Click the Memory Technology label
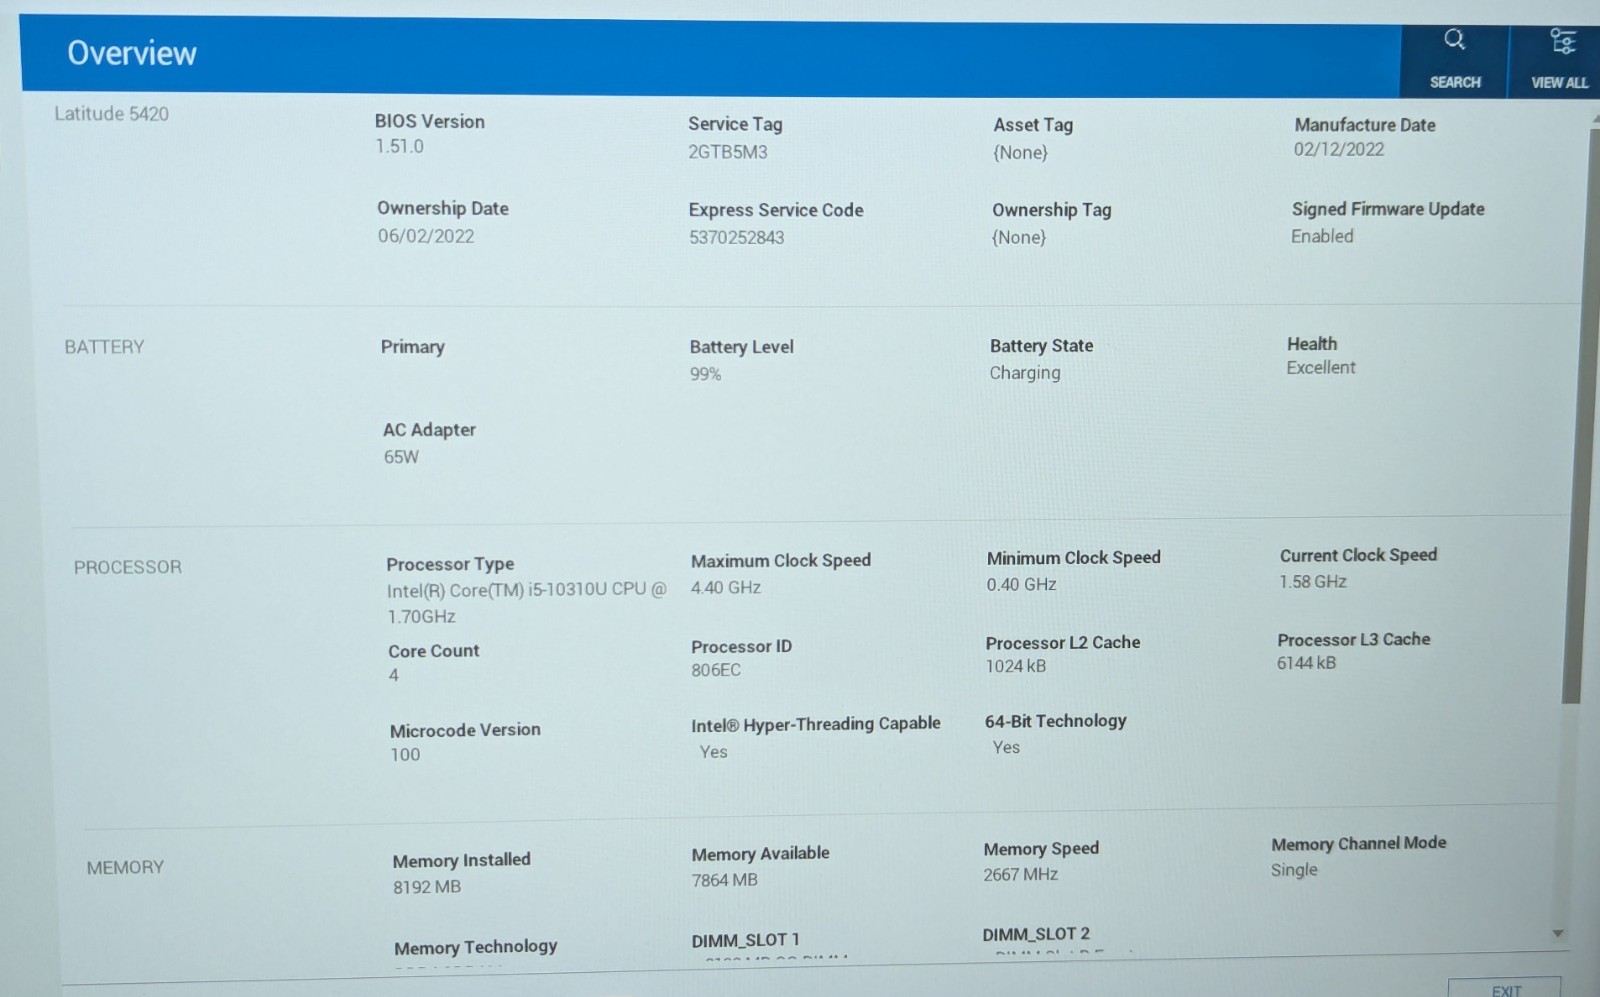This screenshot has height=997, width=1600. 475,947
